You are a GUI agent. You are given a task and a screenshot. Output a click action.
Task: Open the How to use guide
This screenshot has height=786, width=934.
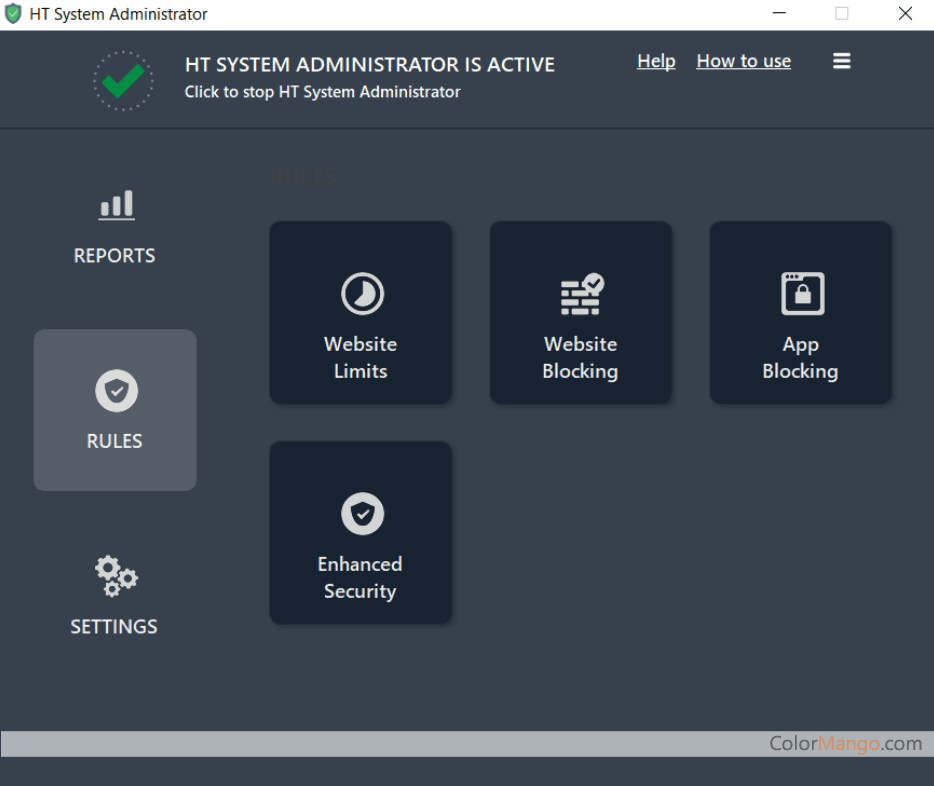[743, 61]
